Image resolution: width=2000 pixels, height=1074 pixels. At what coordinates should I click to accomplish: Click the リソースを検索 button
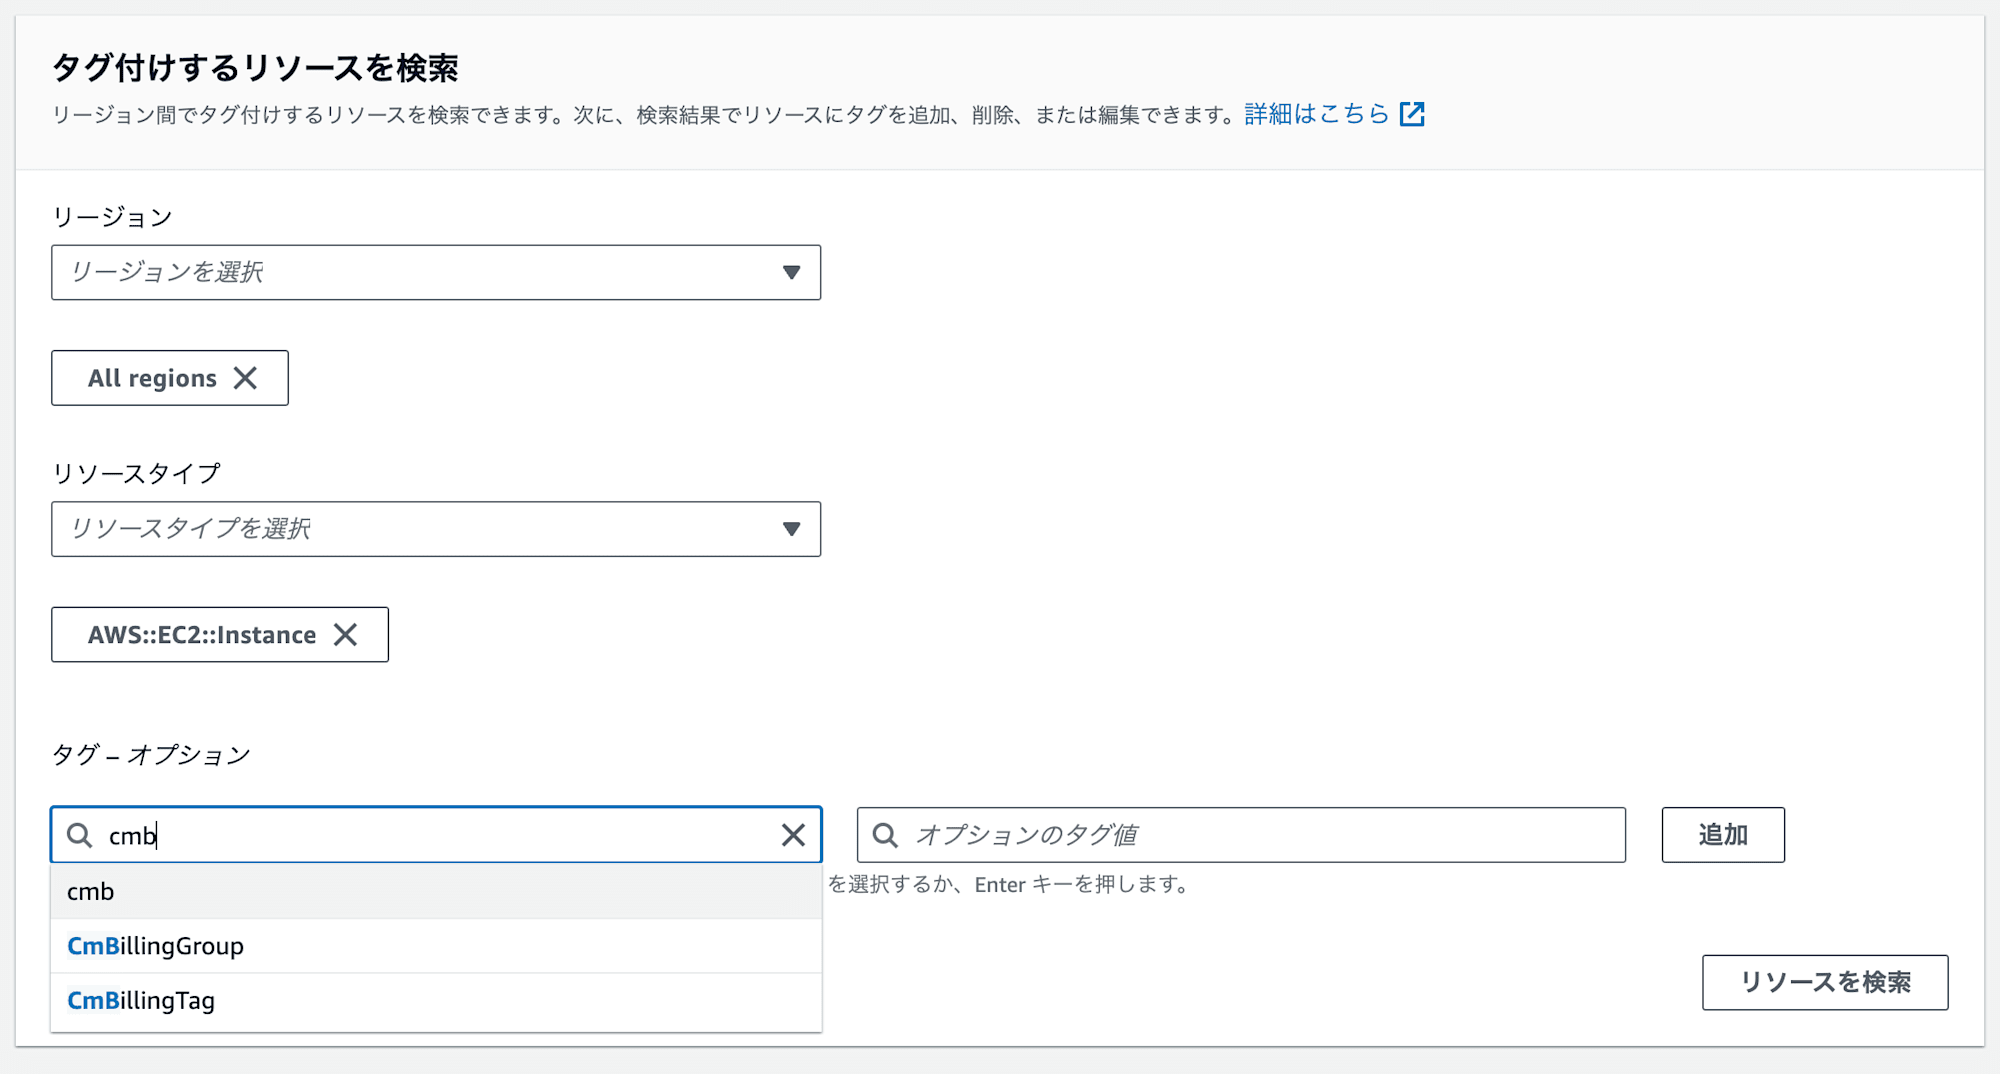click(x=1825, y=982)
